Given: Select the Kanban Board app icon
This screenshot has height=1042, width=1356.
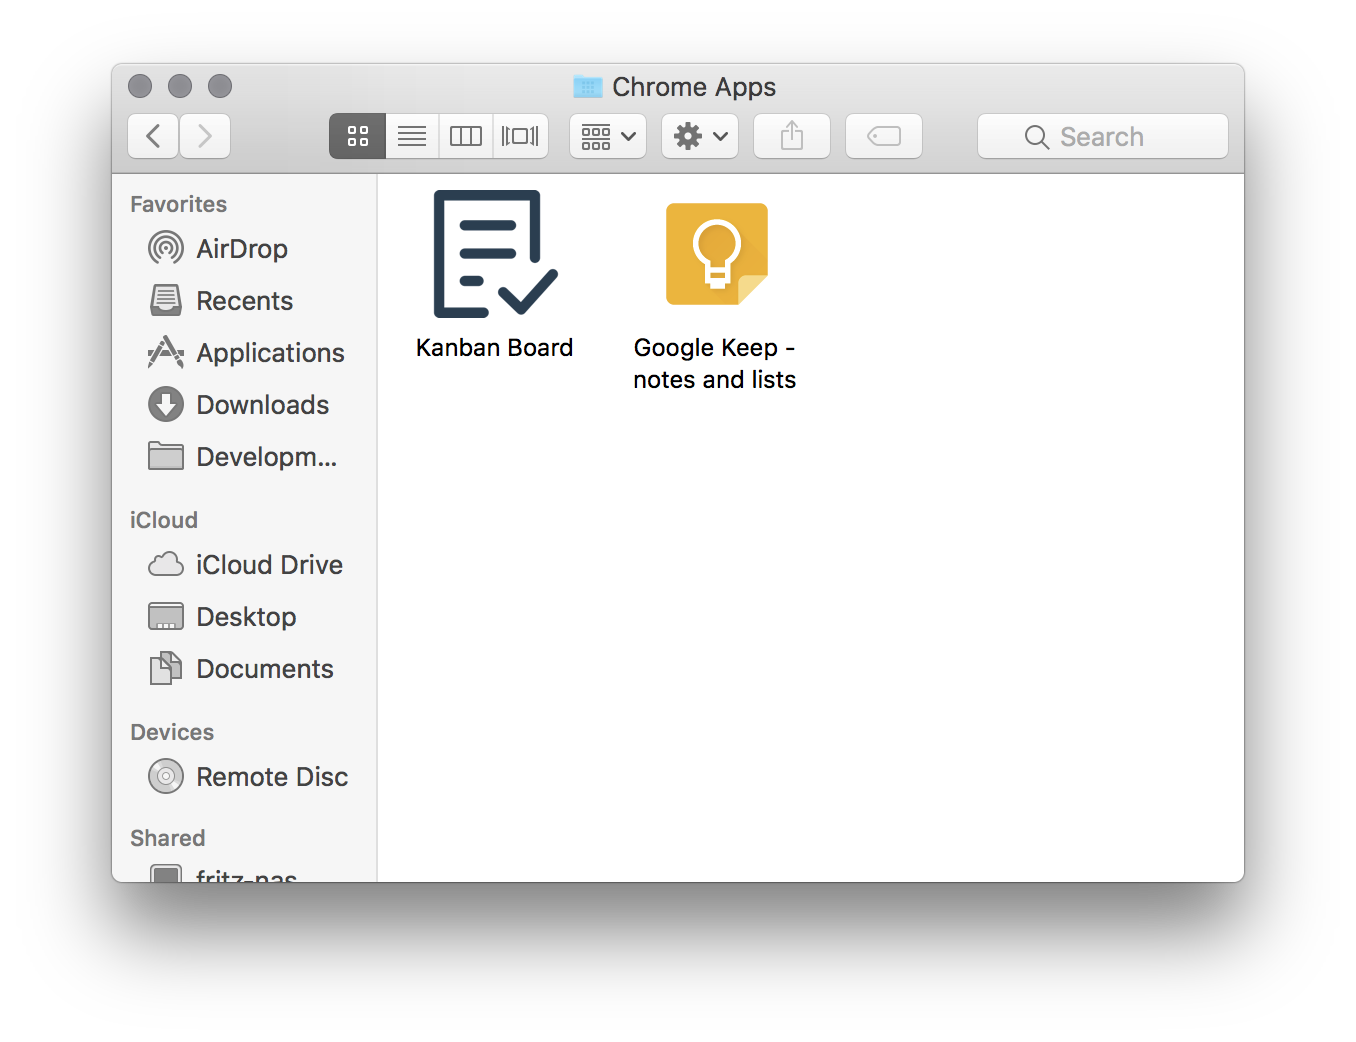Looking at the screenshot, I should (x=495, y=254).
